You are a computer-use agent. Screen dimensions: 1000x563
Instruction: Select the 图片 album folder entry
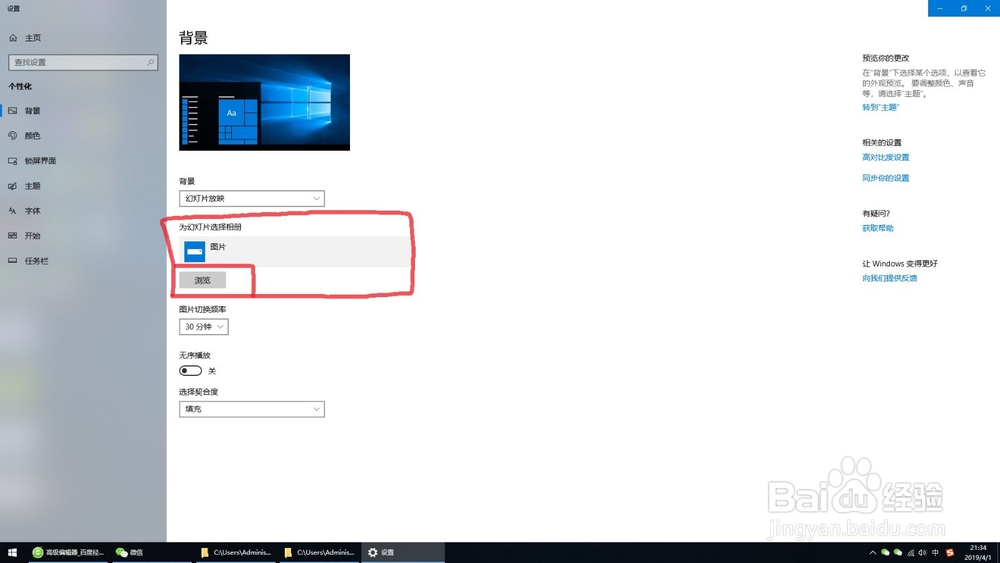[295, 251]
